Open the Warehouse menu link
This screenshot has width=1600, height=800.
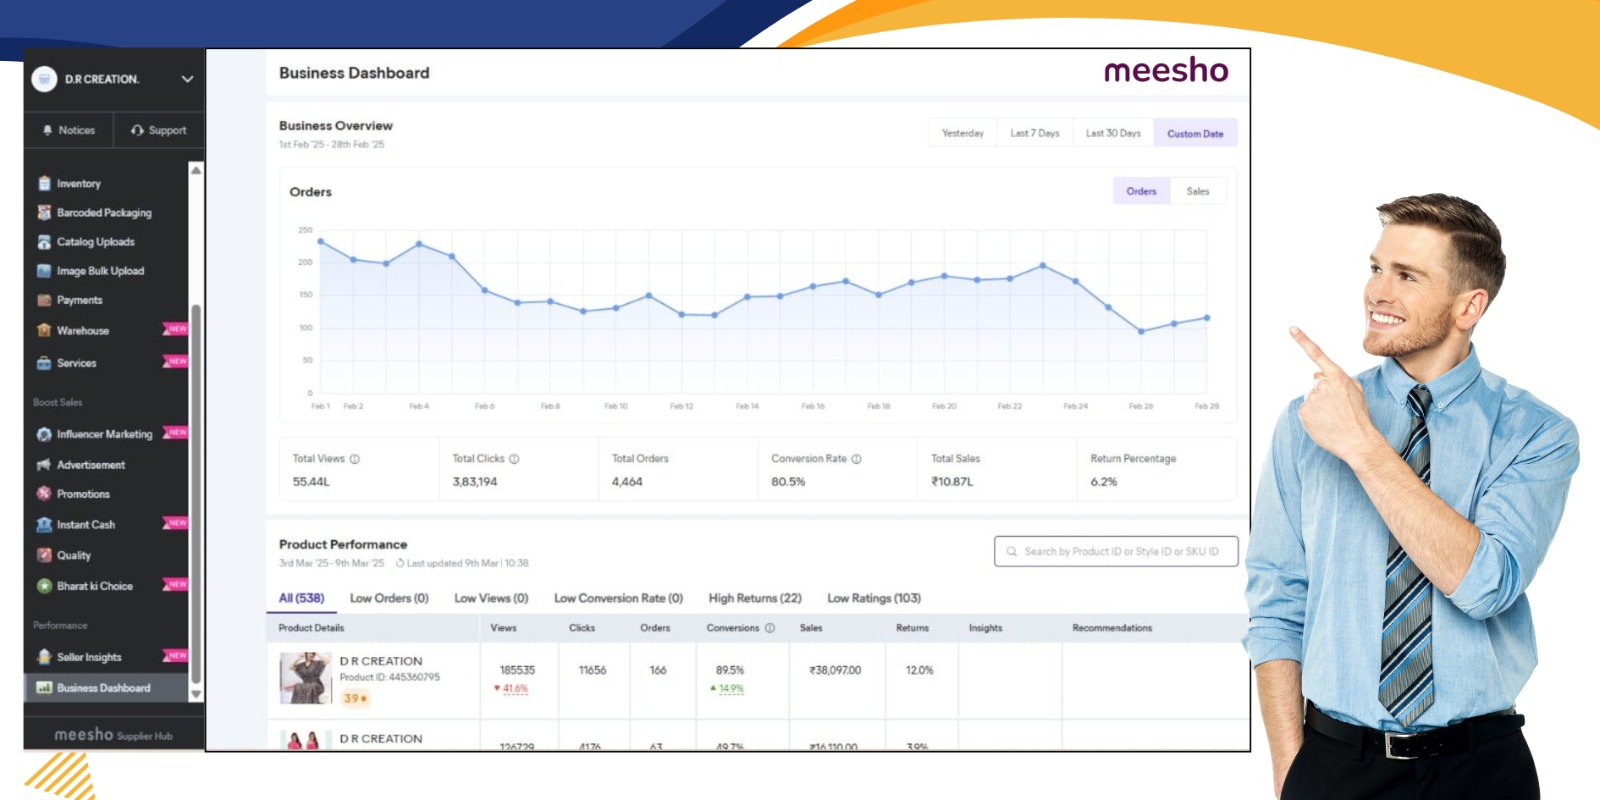[x=83, y=330]
